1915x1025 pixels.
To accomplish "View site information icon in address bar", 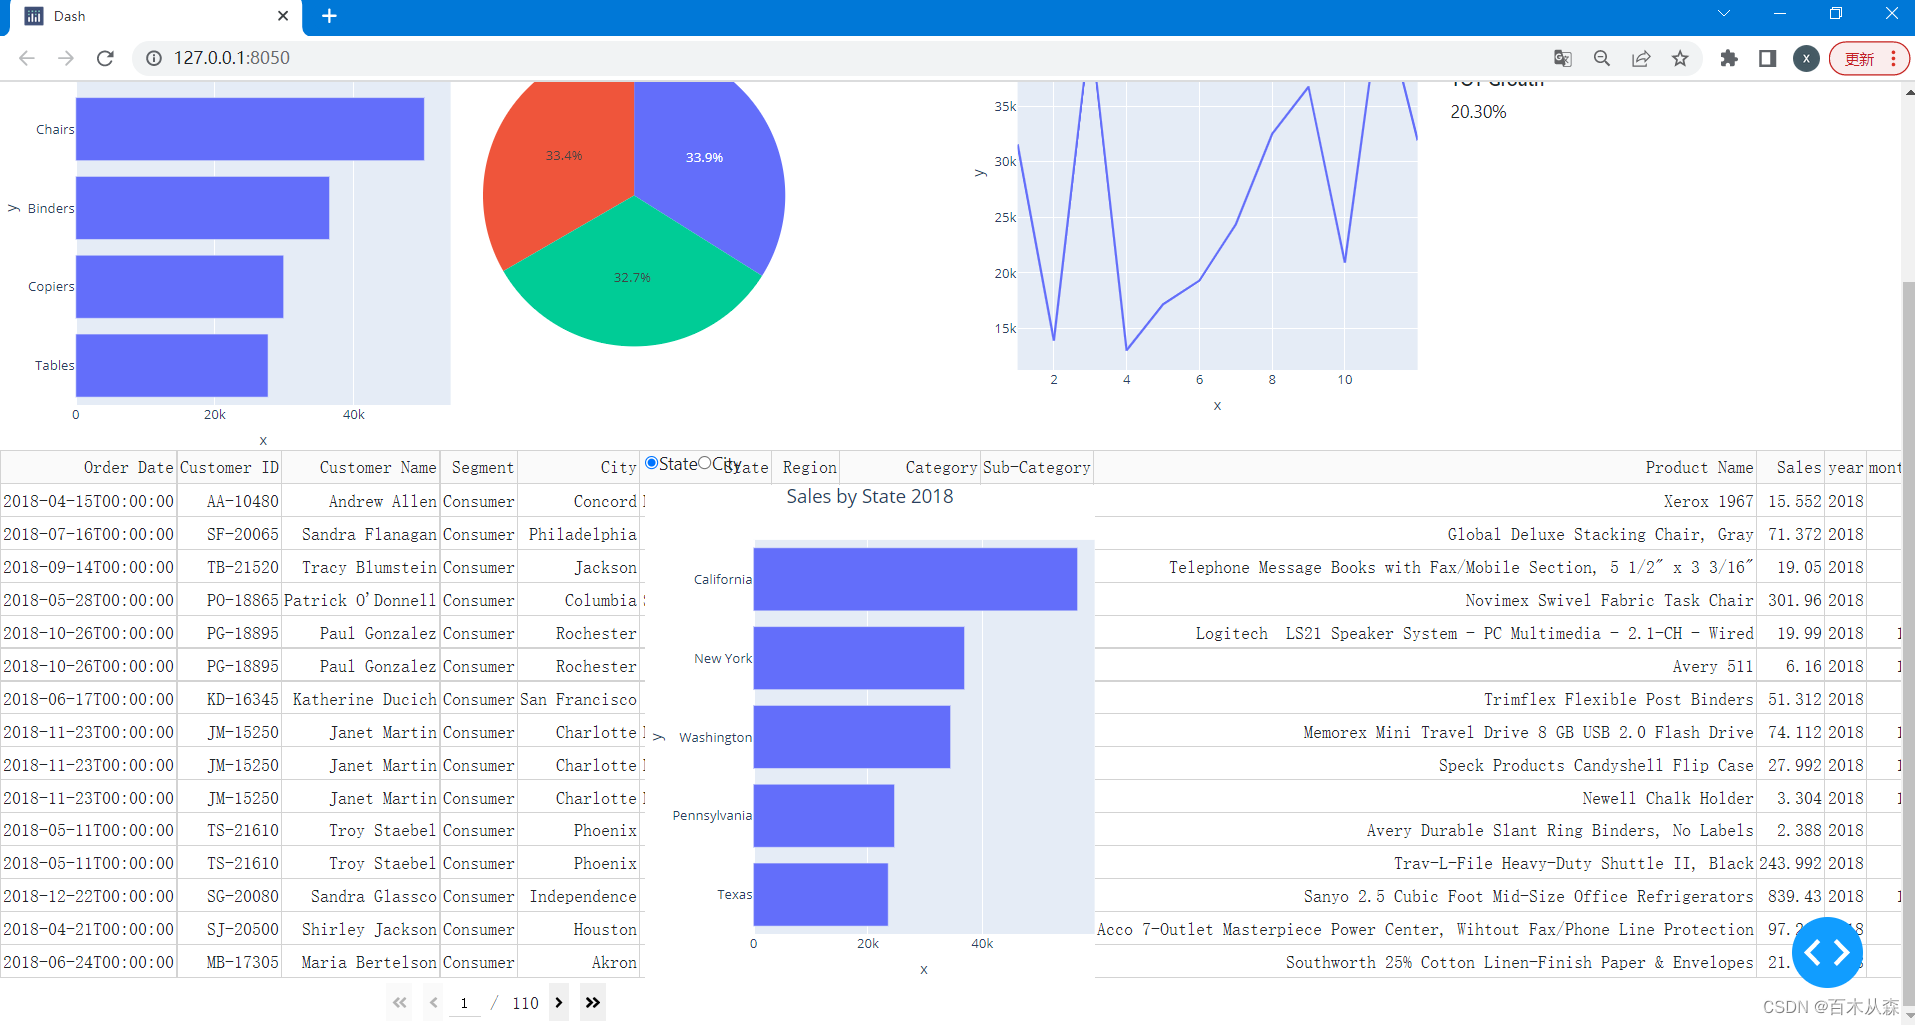I will 154,58.
